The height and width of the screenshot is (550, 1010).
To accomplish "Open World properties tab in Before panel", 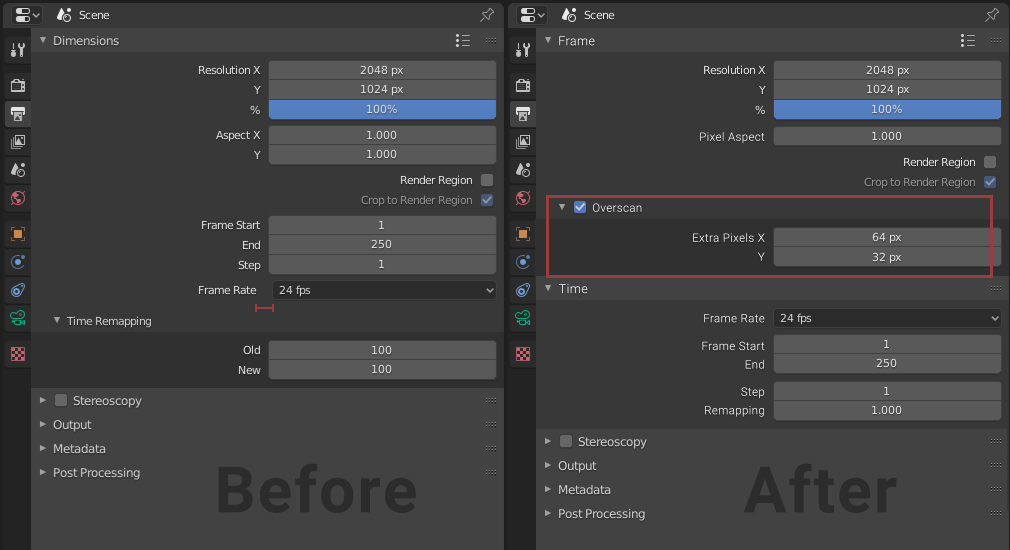I will pyautogui.click(x=18, y=198).
